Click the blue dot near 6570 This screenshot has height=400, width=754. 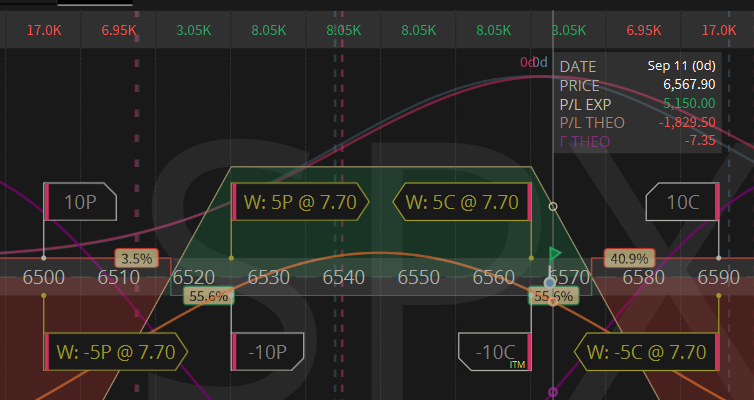click(x=549, y=283)
